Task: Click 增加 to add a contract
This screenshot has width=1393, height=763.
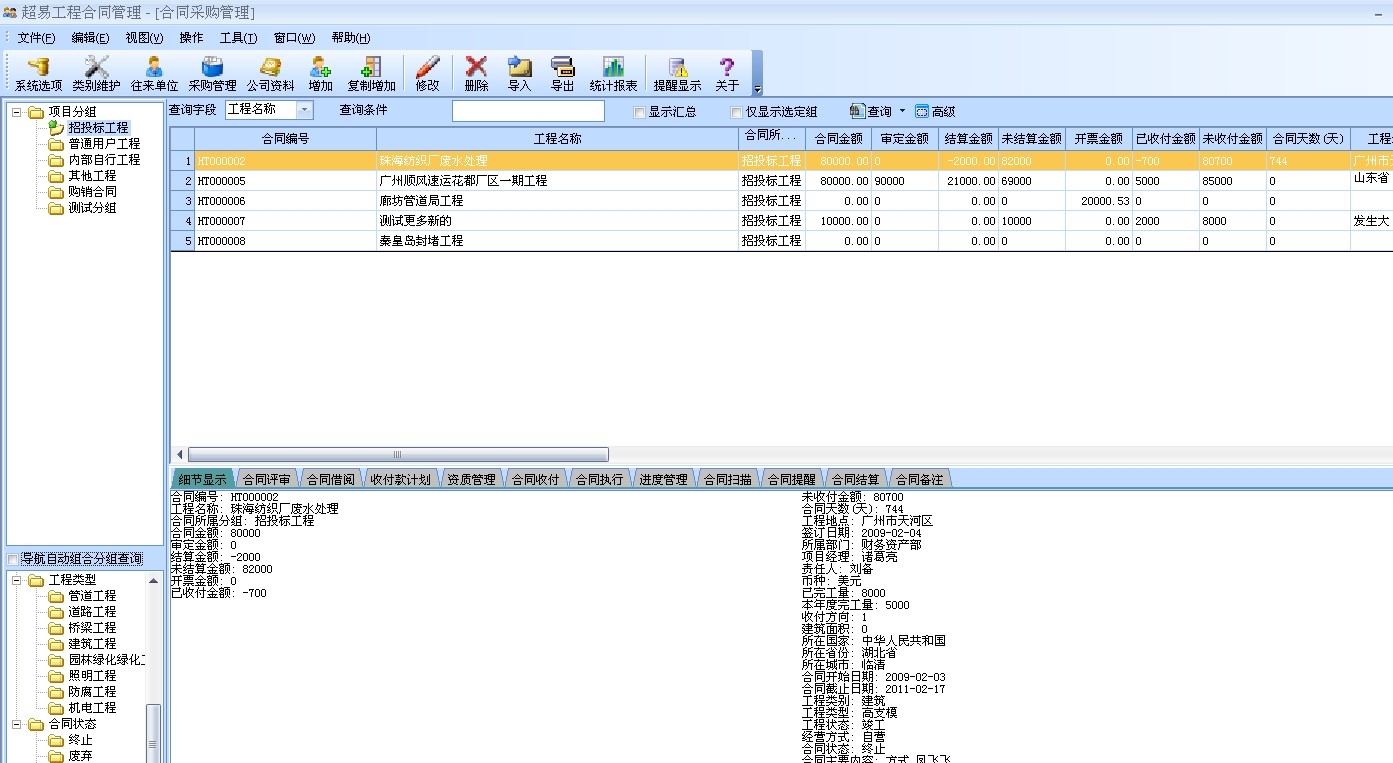Action: point(320,73)
